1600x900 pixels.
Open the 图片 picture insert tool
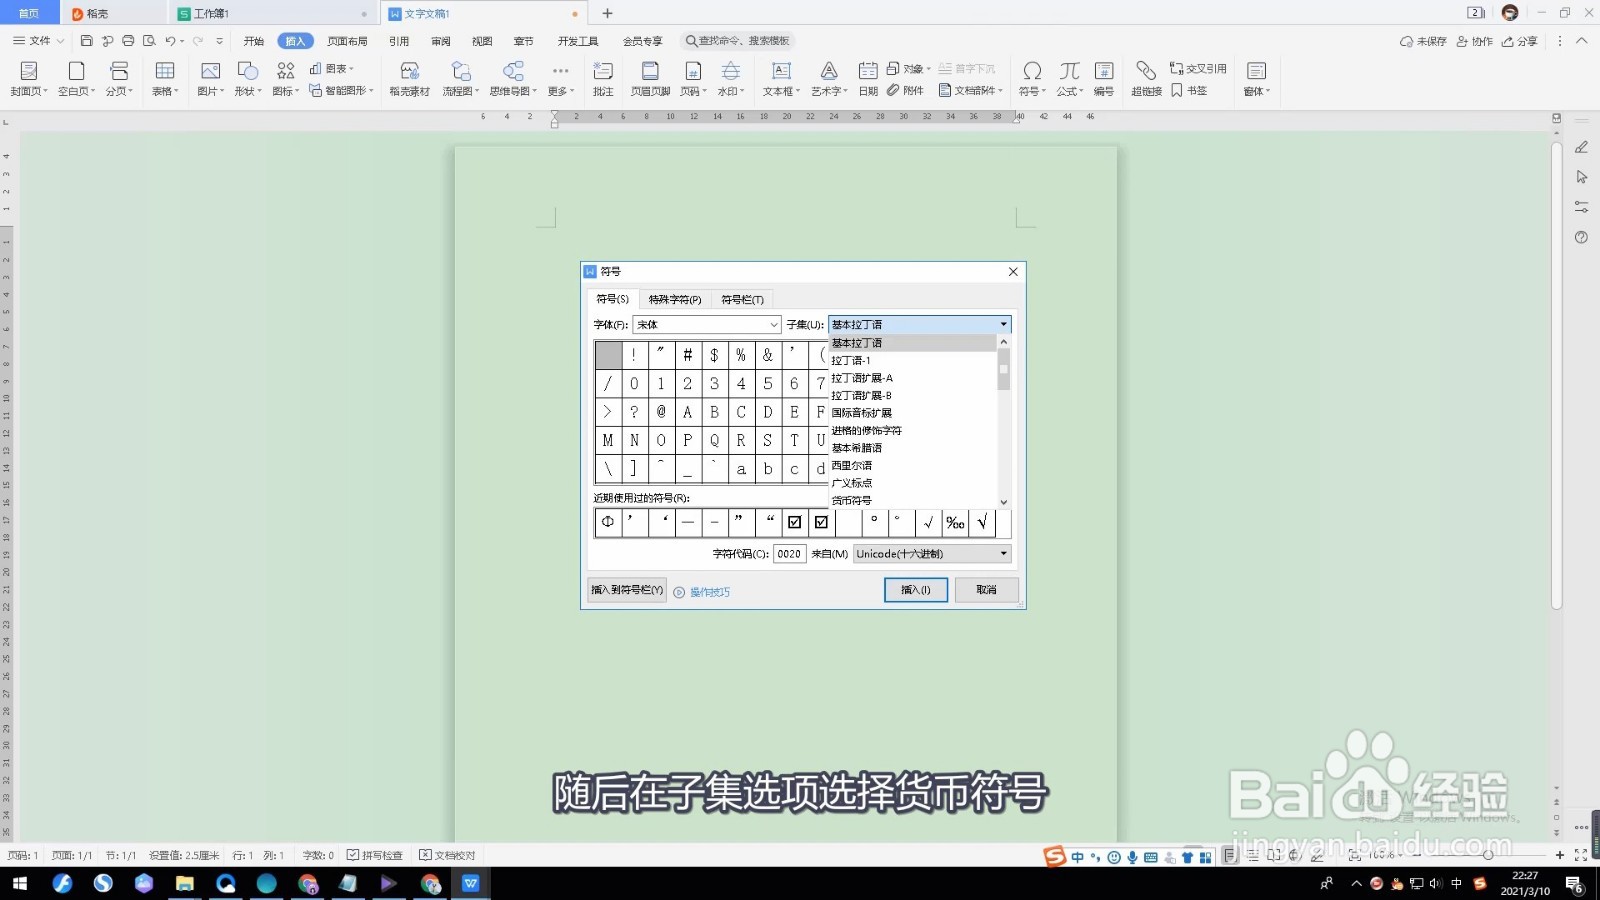coord(210,78)
